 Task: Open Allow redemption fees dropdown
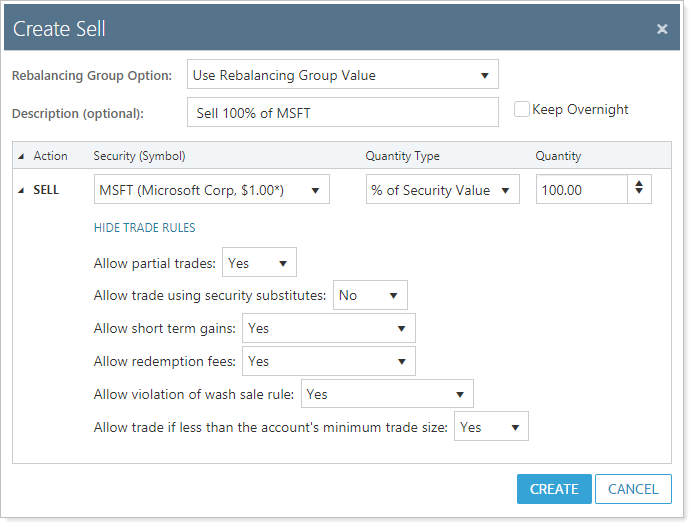tap(329, 361)
